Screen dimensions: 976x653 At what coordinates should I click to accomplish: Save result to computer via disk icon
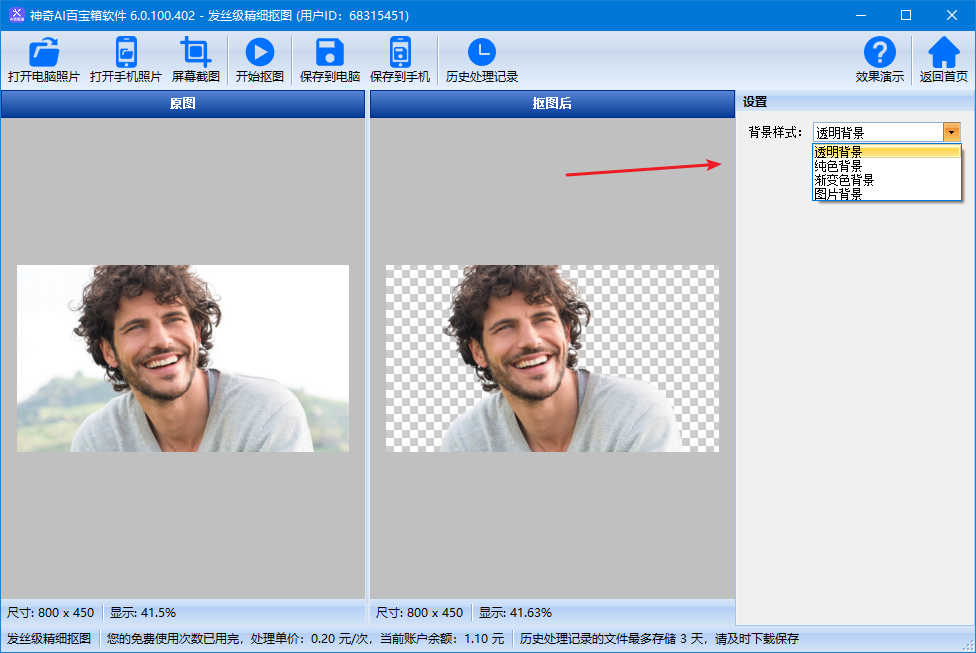pos(329,52)
